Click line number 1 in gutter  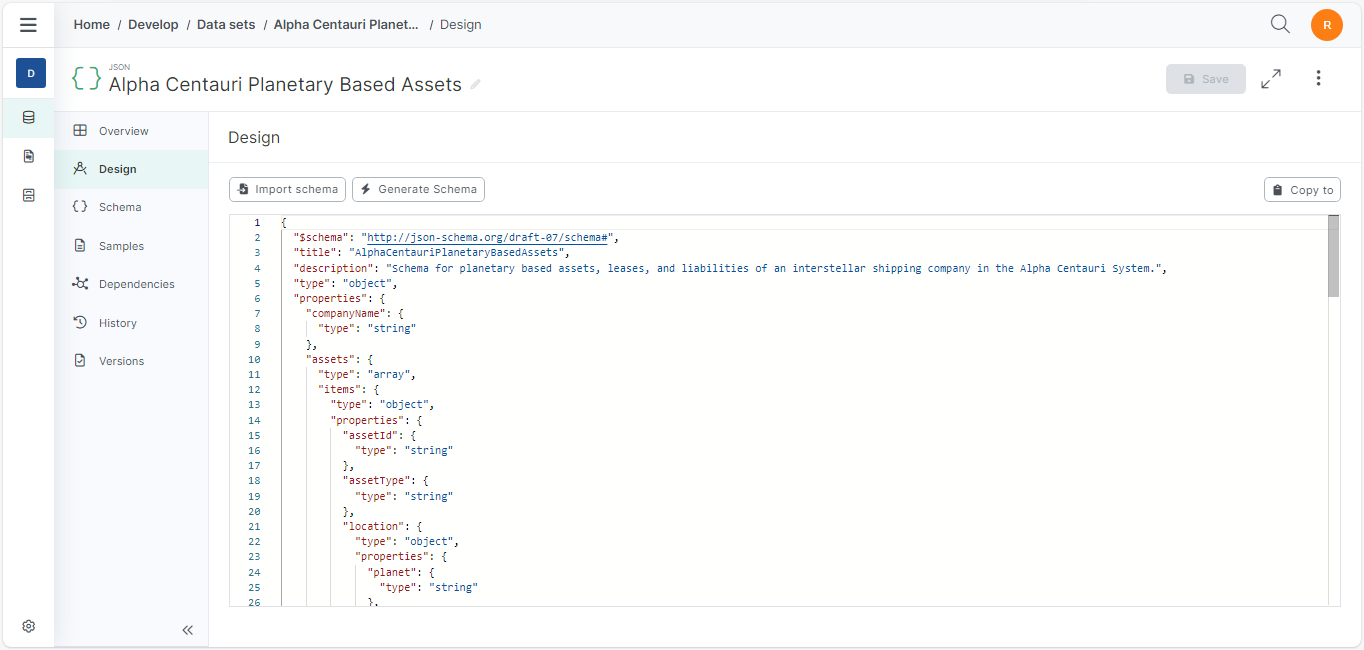257,222
